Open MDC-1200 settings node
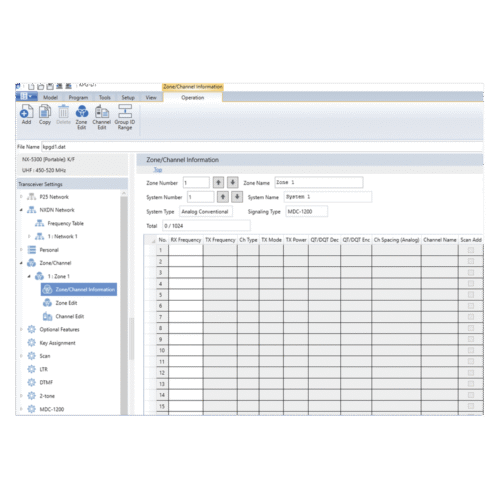This screenshot has height=500, width=500. tap(52, 409)
